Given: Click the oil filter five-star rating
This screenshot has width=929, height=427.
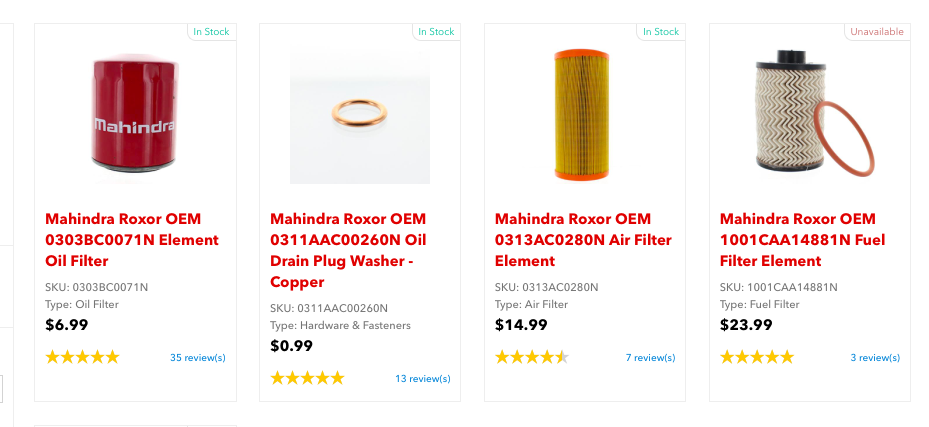Looking at the screenshot, I should point(82,357).
